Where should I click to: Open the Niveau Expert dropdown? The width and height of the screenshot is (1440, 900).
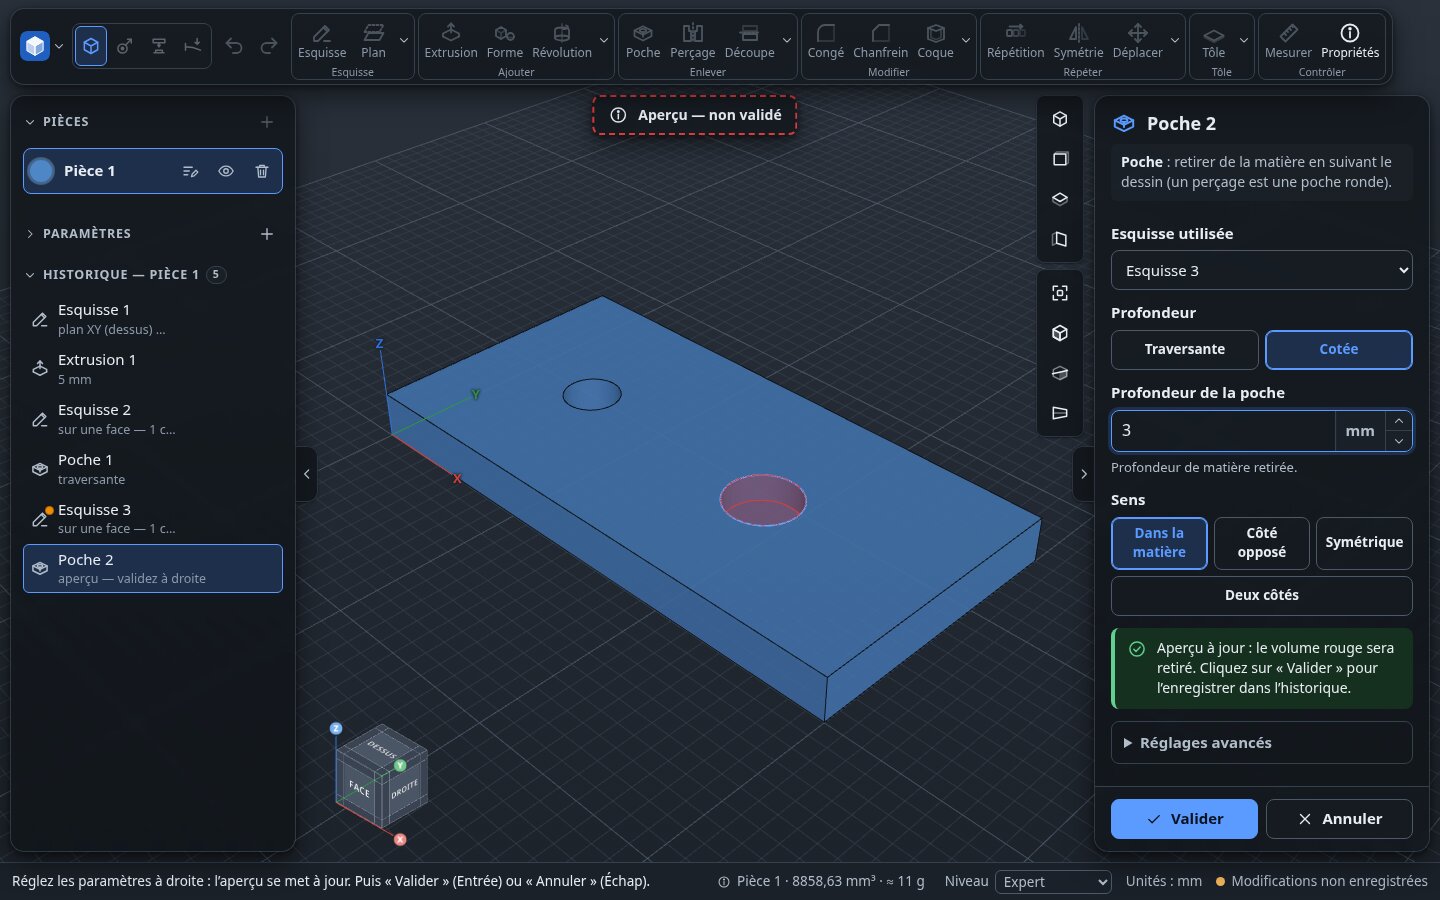[1053, 882]
